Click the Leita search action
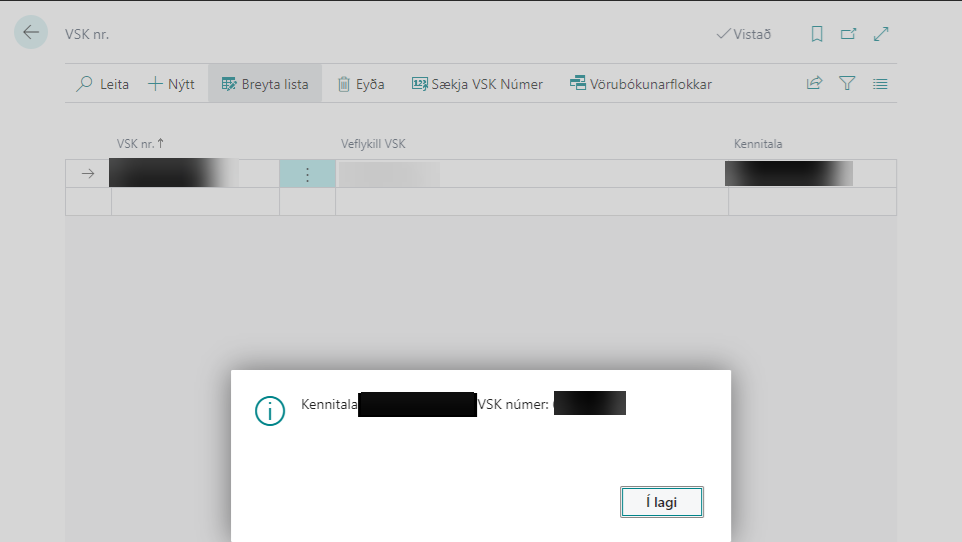Image resolution: width=962 pixels, height=542 pixels. [103, 84]
